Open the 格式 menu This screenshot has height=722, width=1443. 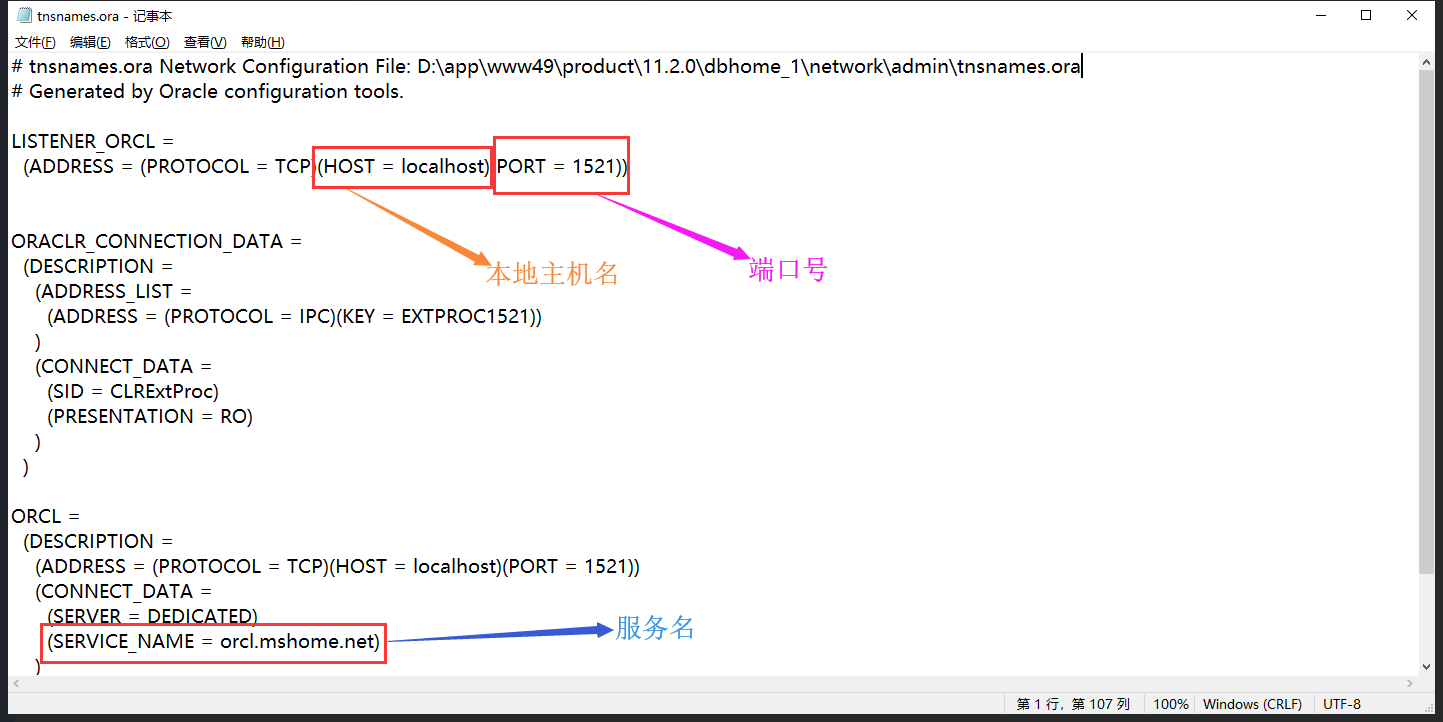(x=147, y=41)
